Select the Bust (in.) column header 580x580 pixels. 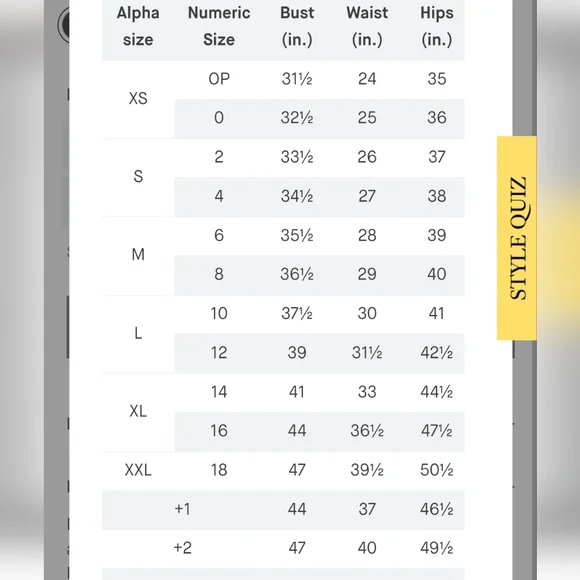(297, 27)
